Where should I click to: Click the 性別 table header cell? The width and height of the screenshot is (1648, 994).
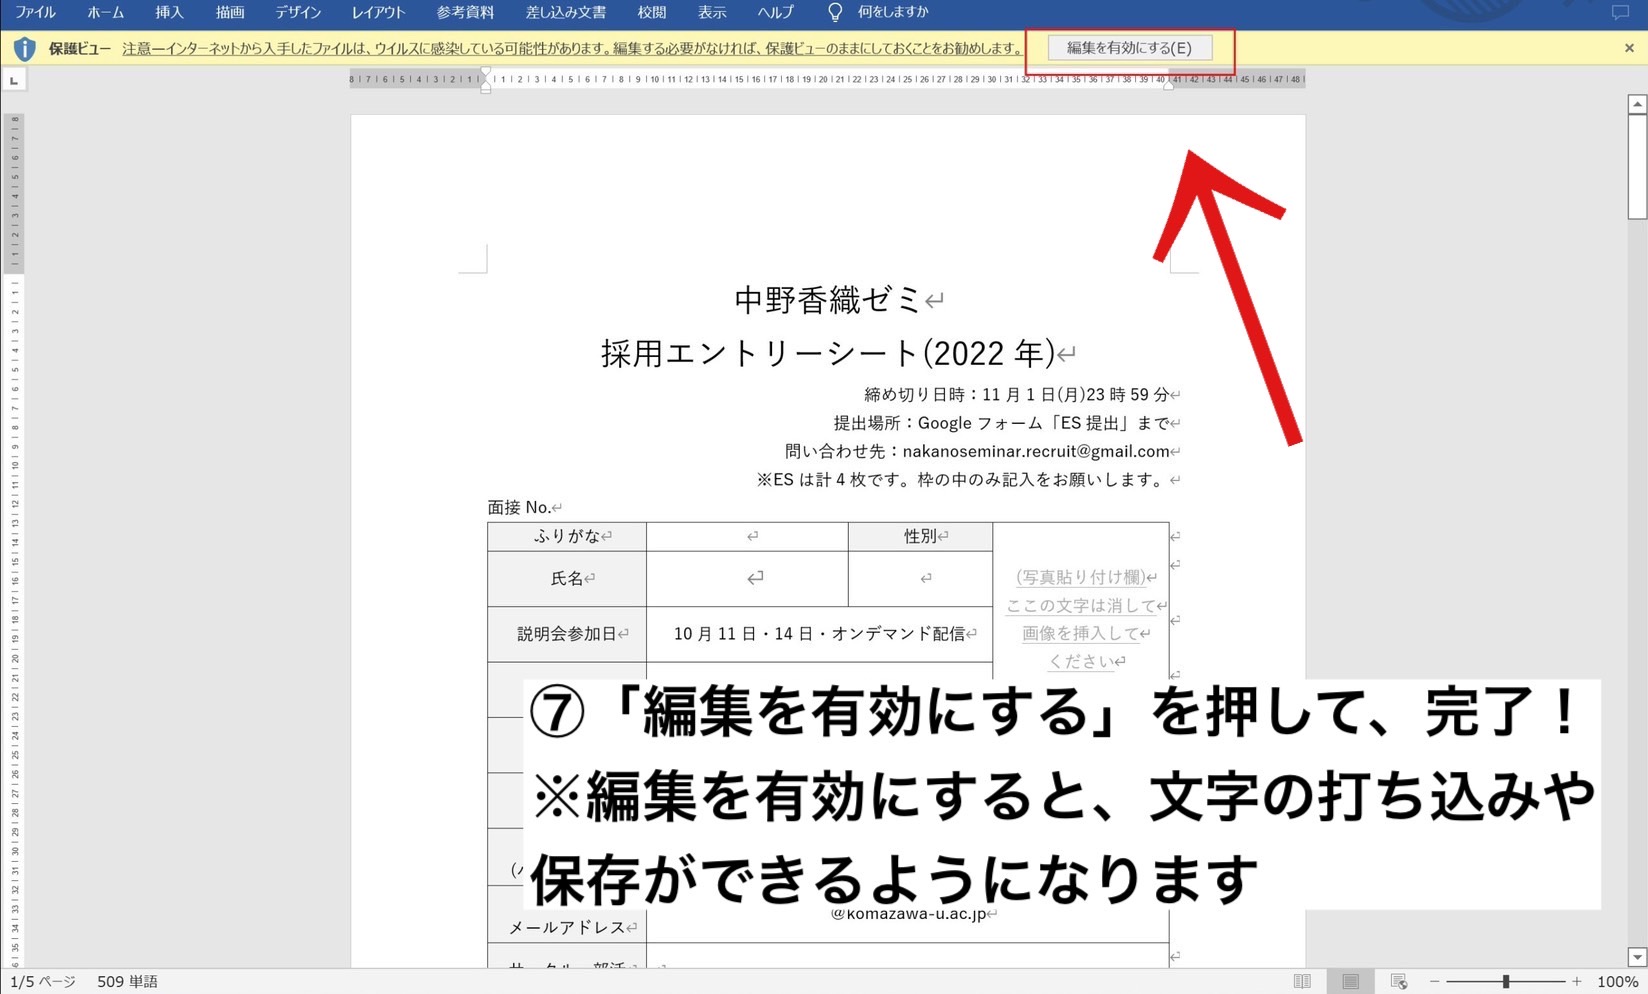click(x=921, y=536)
